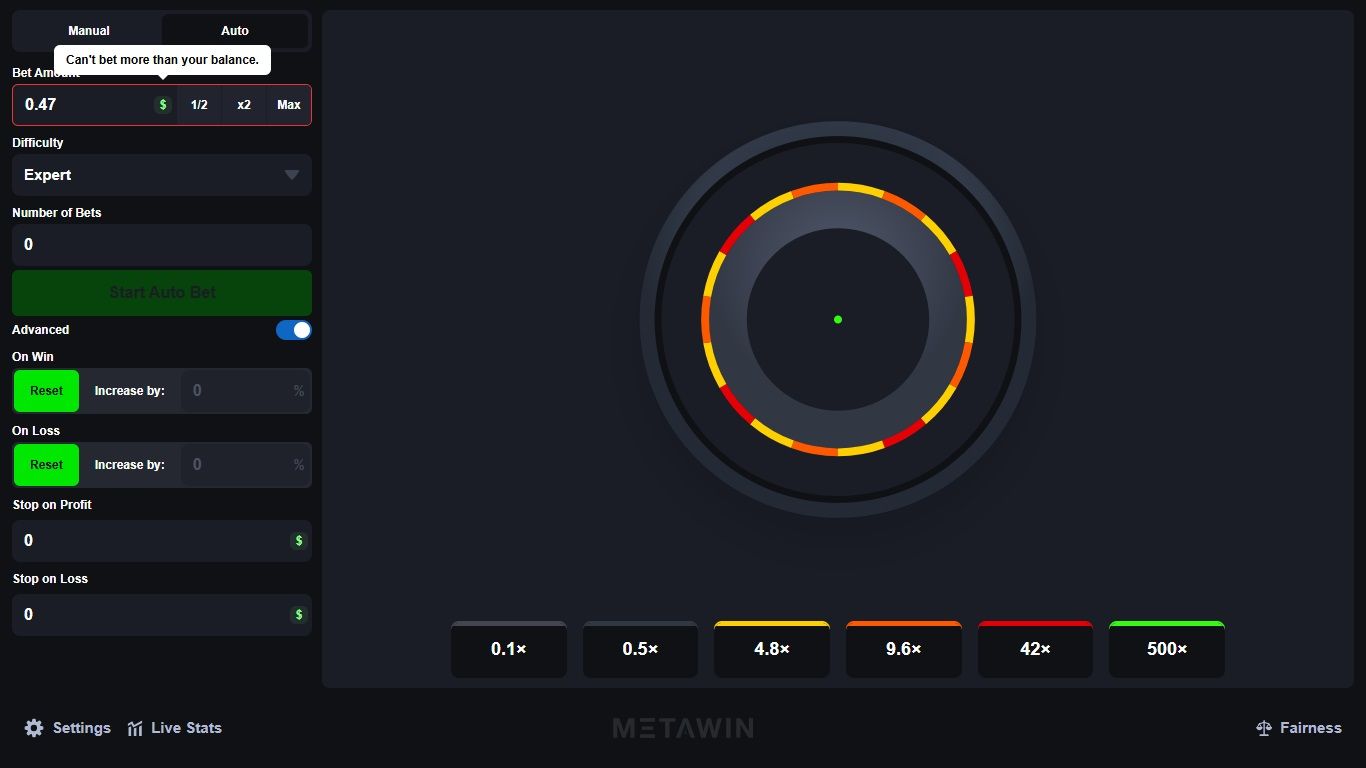Click the Fairness scales icon
Viewport: 1366px width, 768px height.
[1264, 728]
